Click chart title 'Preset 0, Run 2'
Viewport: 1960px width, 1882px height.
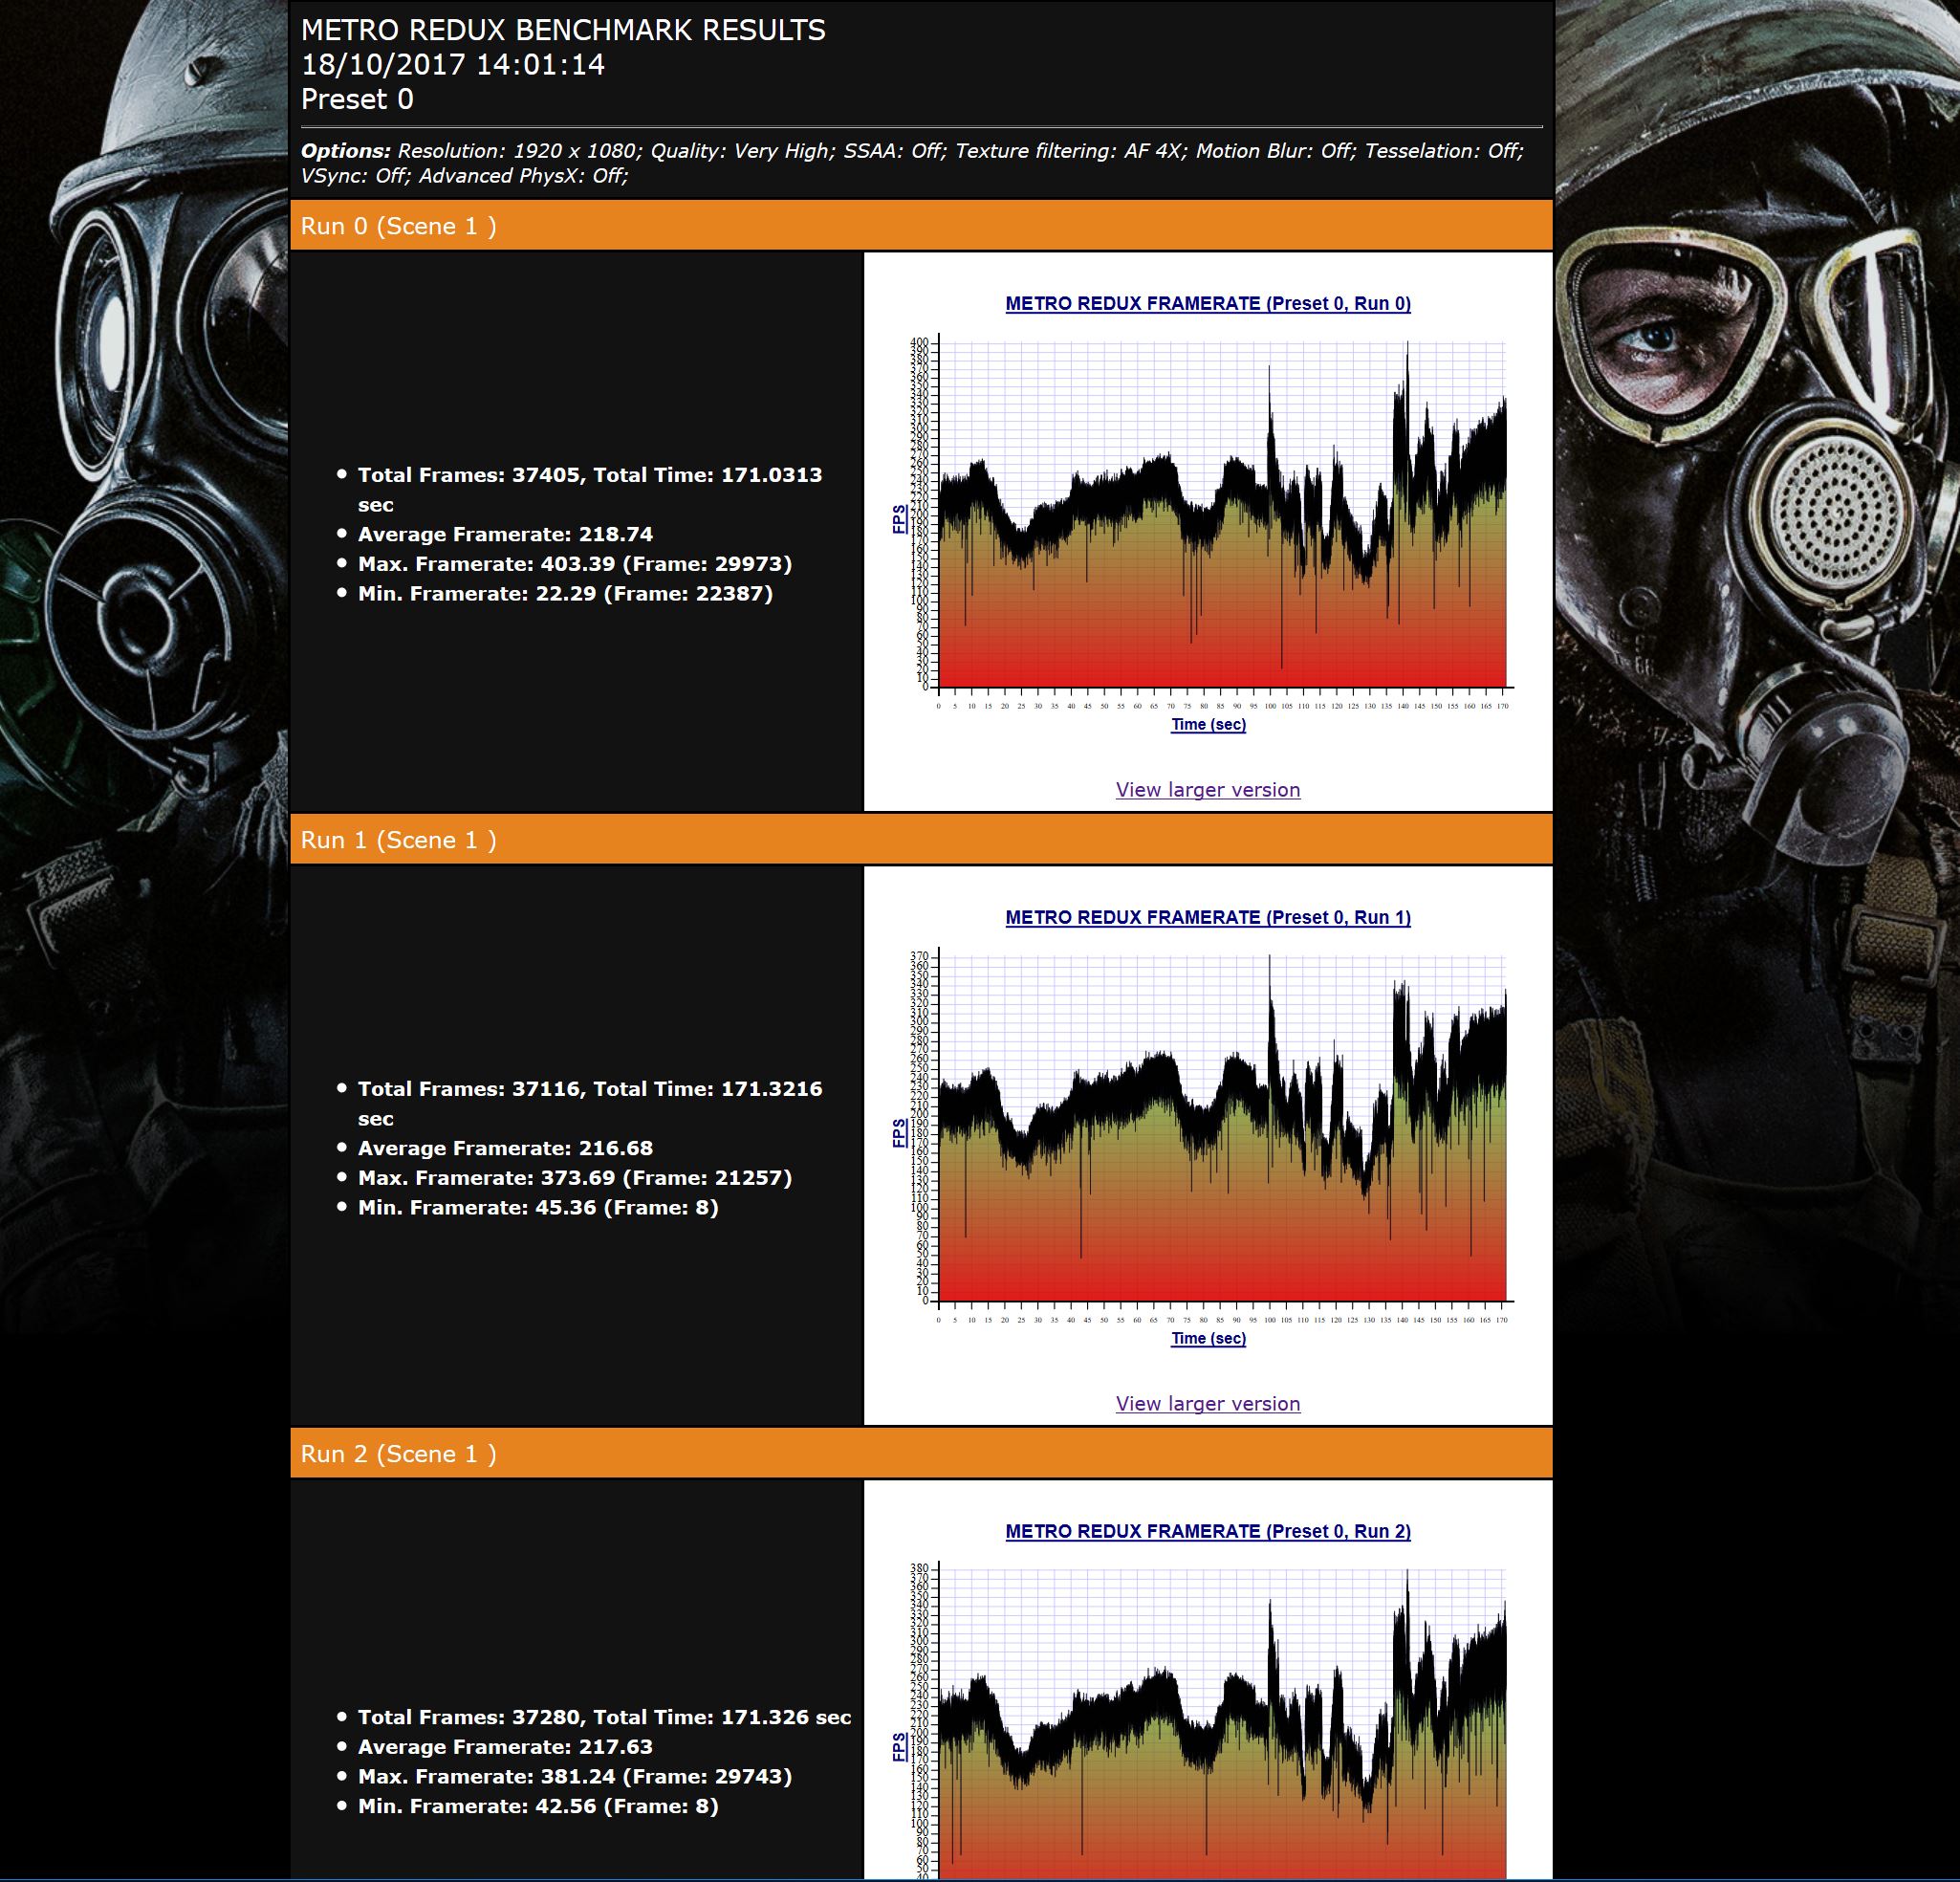click(x=1207, y=1532)
